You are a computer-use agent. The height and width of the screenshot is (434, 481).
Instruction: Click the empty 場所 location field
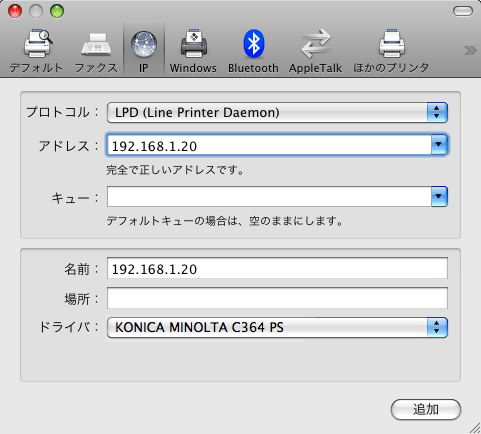point(277,298)
